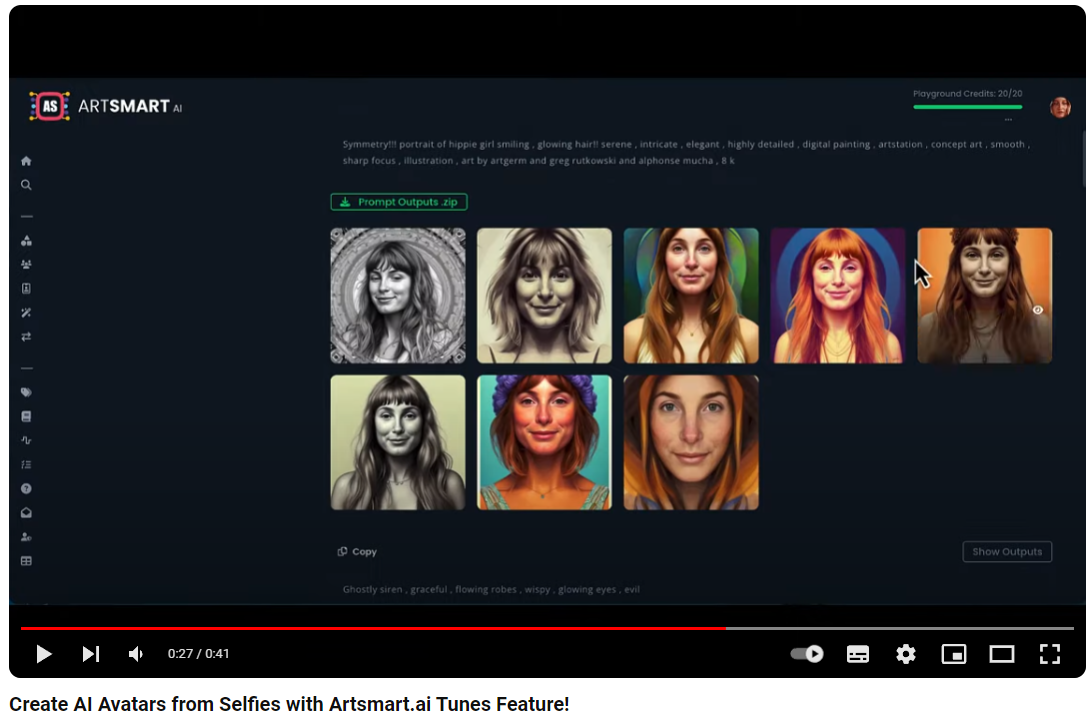This screenshot has height=726, width=1090.
Task: Open the table grid sidebar icon
Action: [x=26, y=561]
